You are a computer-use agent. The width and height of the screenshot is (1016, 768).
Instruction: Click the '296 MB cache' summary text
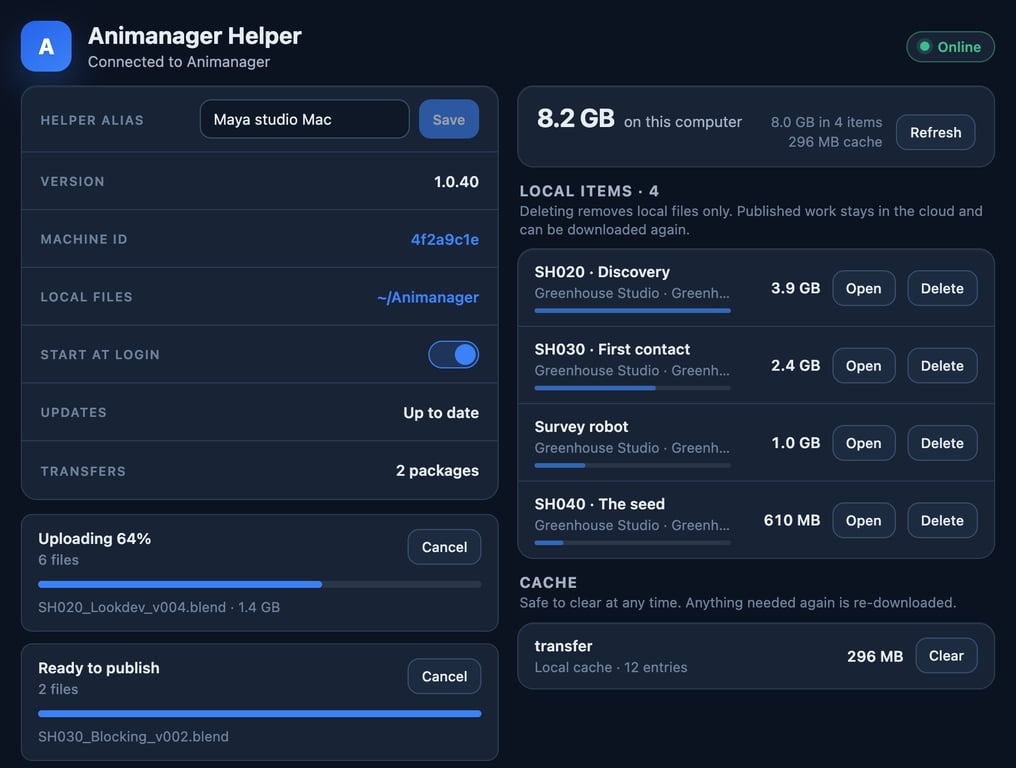pyautogui.click(x=835, y=142)
